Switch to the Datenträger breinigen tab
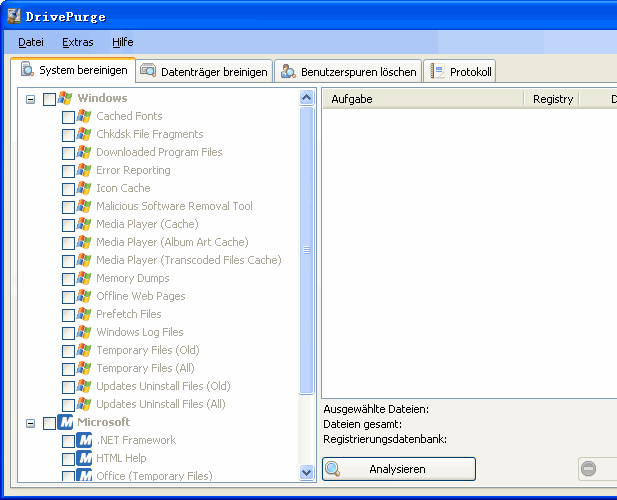Image resolution: width=617 pixels, height=500 pixels. (205, 72)
